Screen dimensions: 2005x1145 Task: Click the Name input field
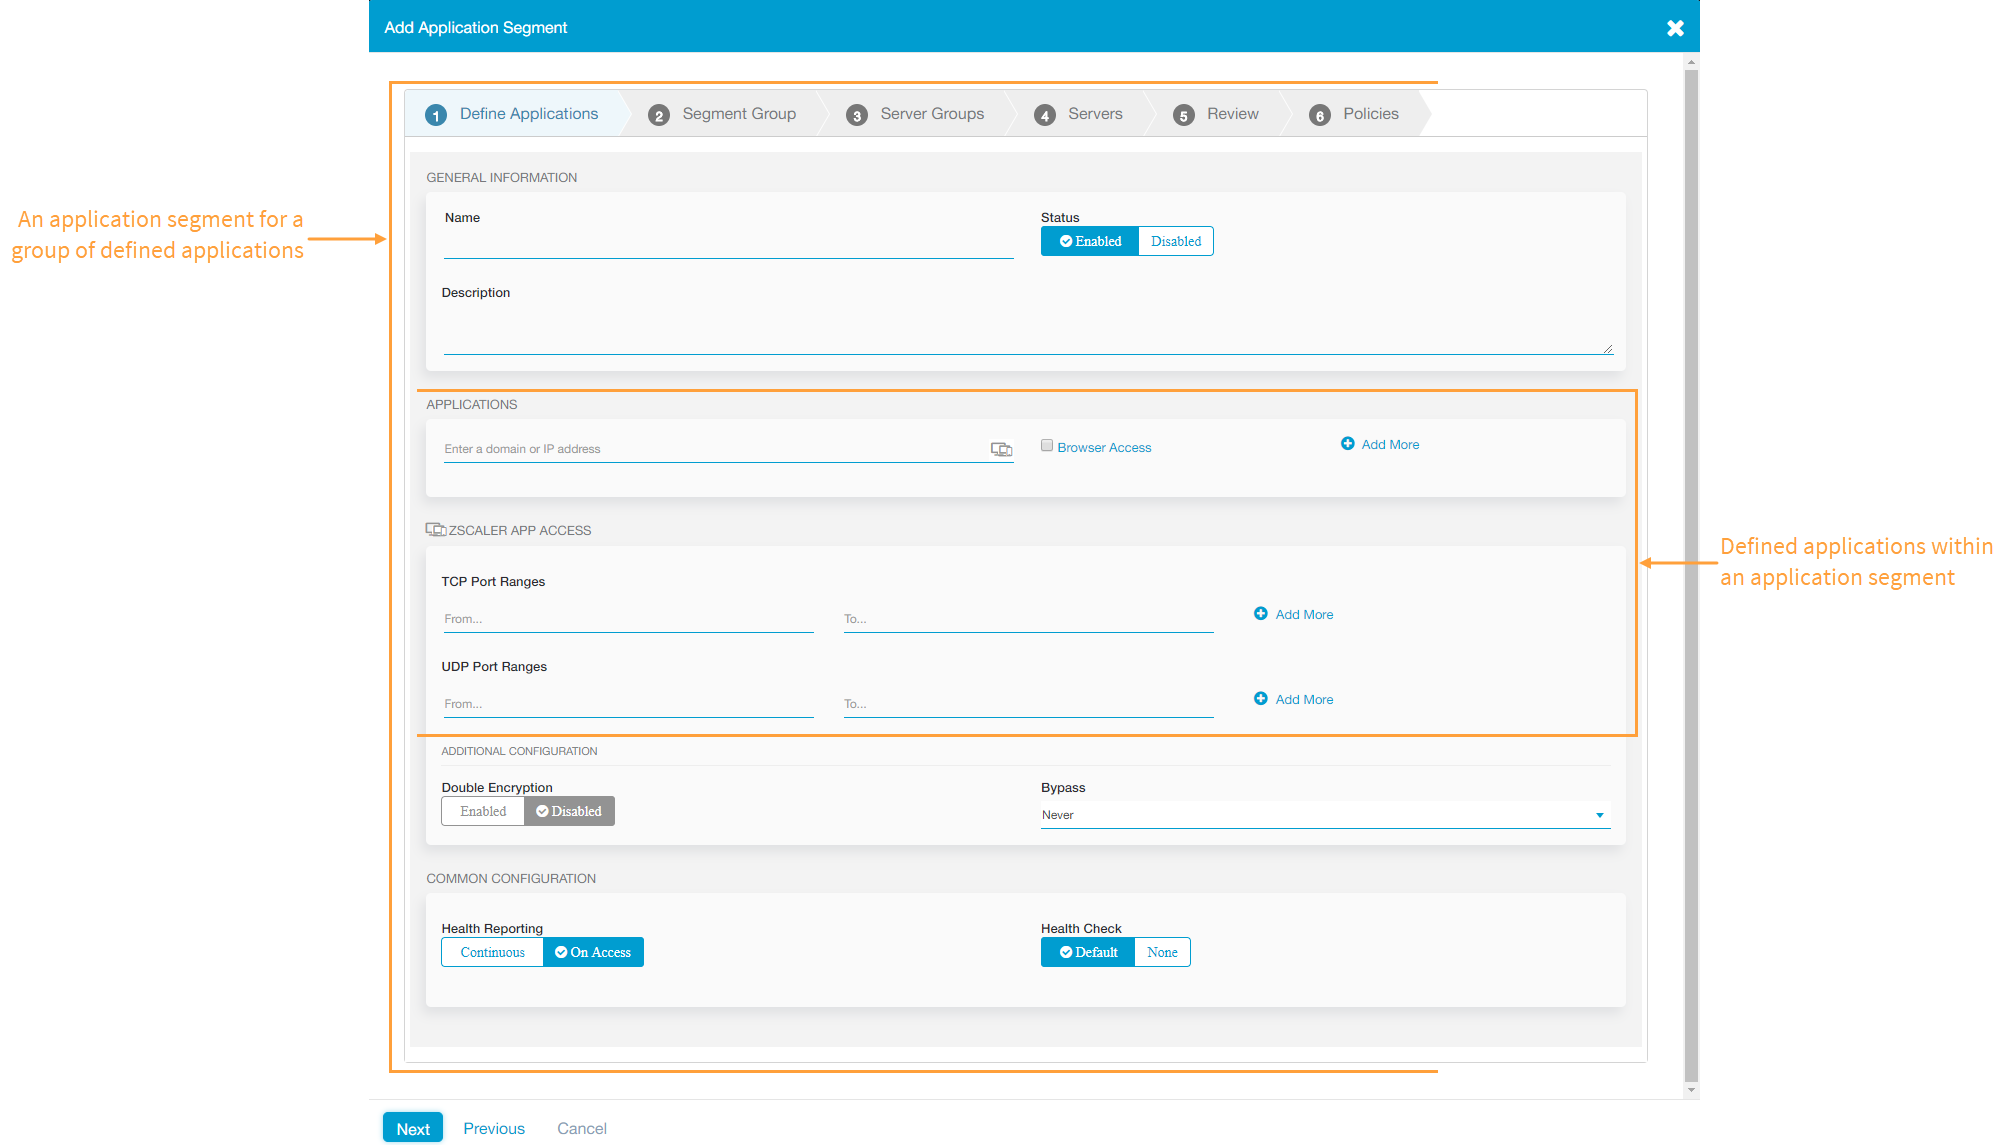pos(727,246)
